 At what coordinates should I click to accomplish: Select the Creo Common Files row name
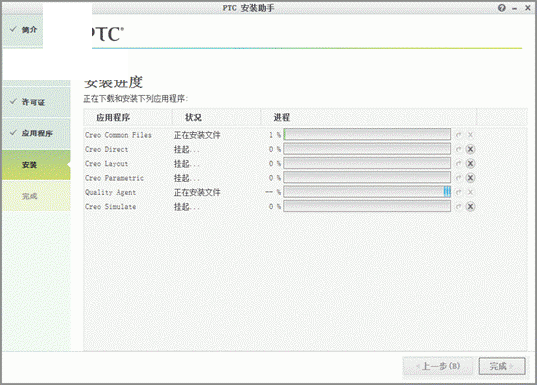pyautogui.click(x=118, y=135)
